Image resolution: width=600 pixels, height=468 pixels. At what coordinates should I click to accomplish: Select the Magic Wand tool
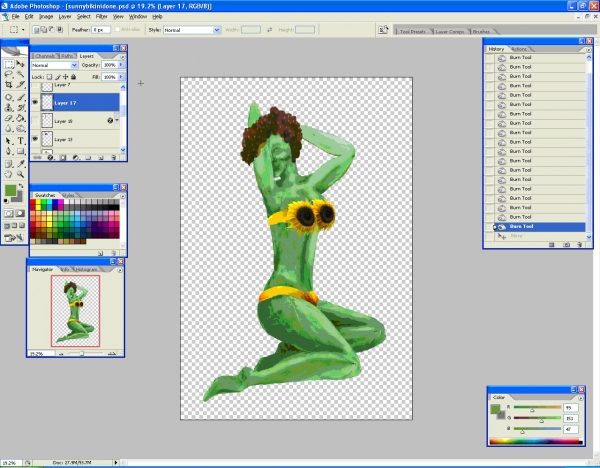click(x=21, y=74)
